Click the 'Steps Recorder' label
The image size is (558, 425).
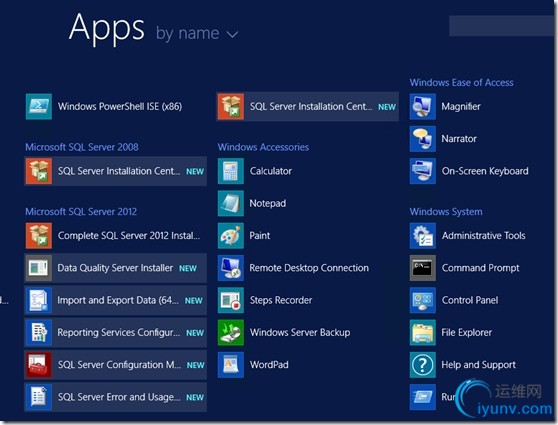(x=281, y=300)
